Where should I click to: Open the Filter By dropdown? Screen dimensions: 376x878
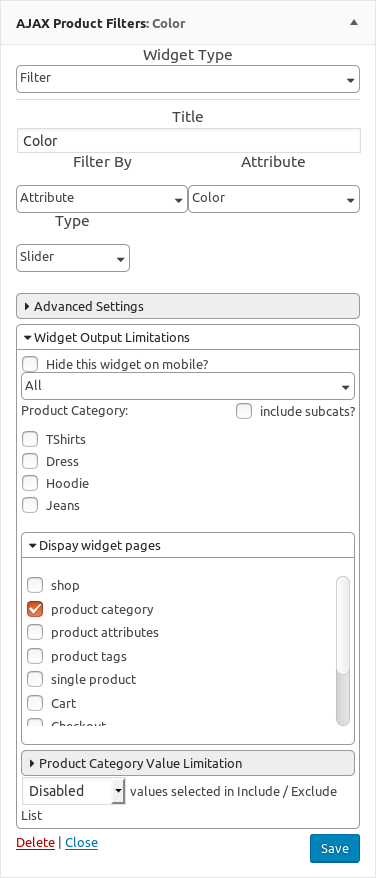click(x=102, y=199)
